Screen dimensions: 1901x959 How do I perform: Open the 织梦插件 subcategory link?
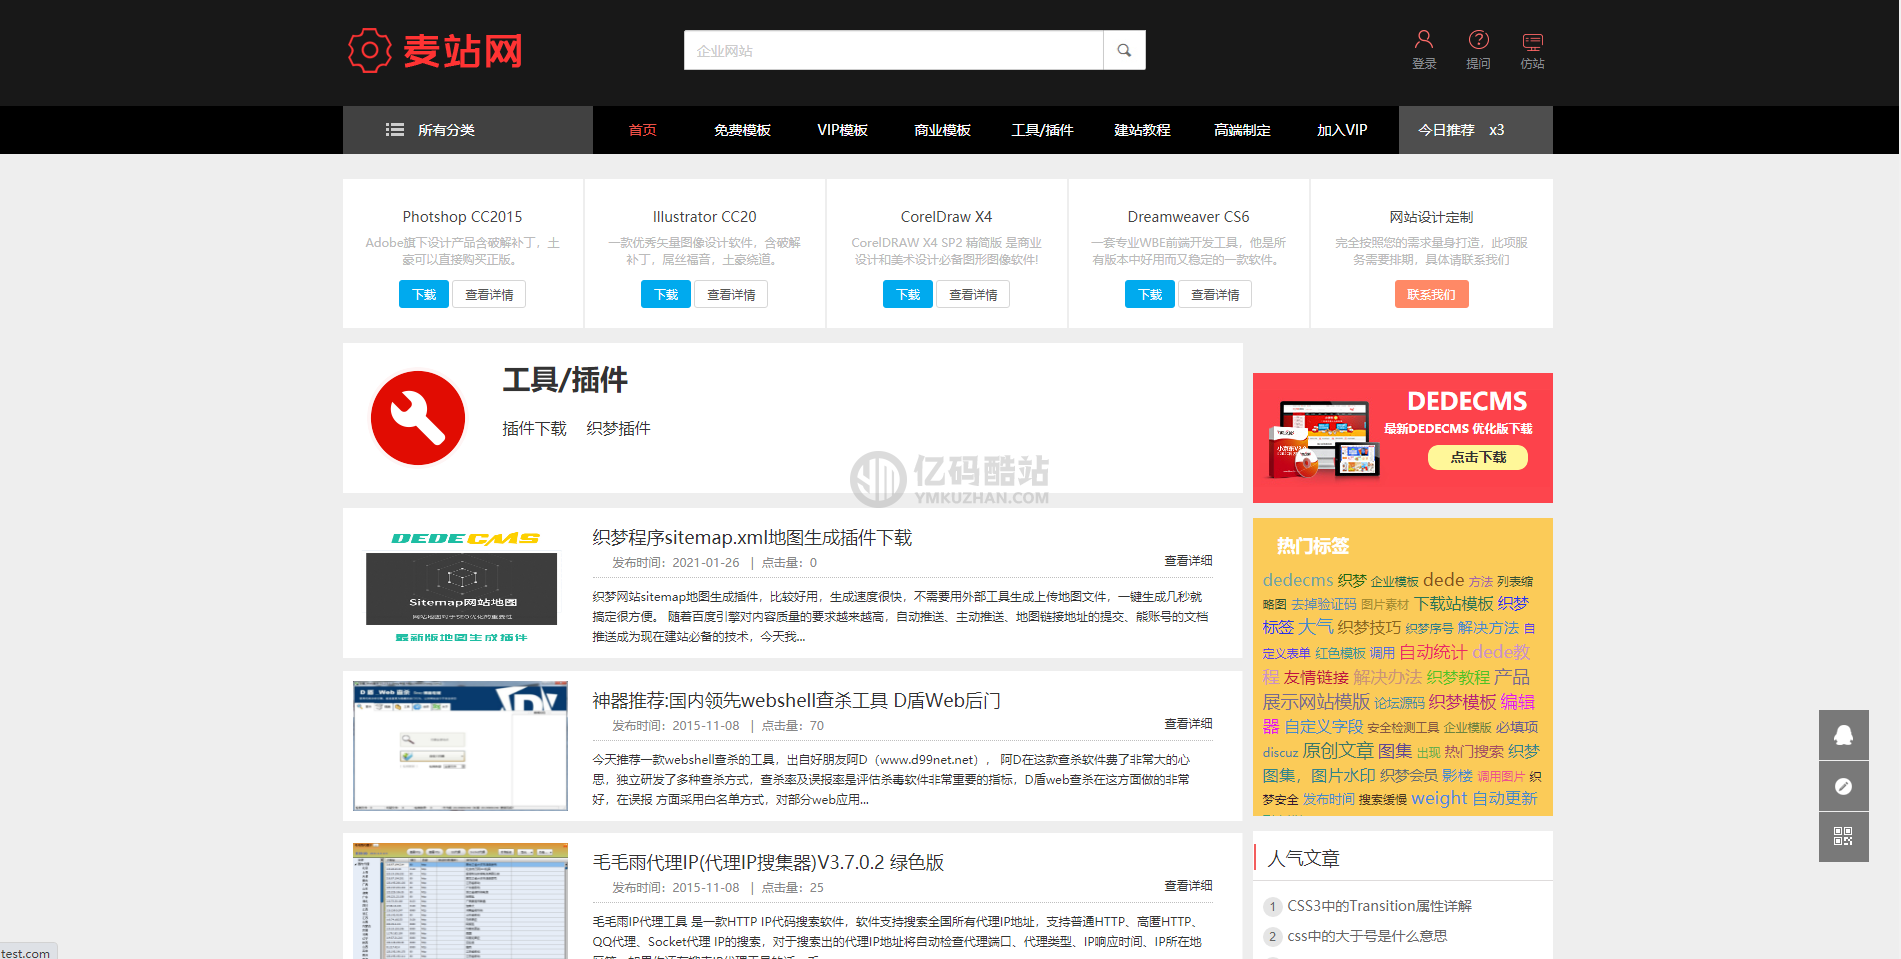618,428
